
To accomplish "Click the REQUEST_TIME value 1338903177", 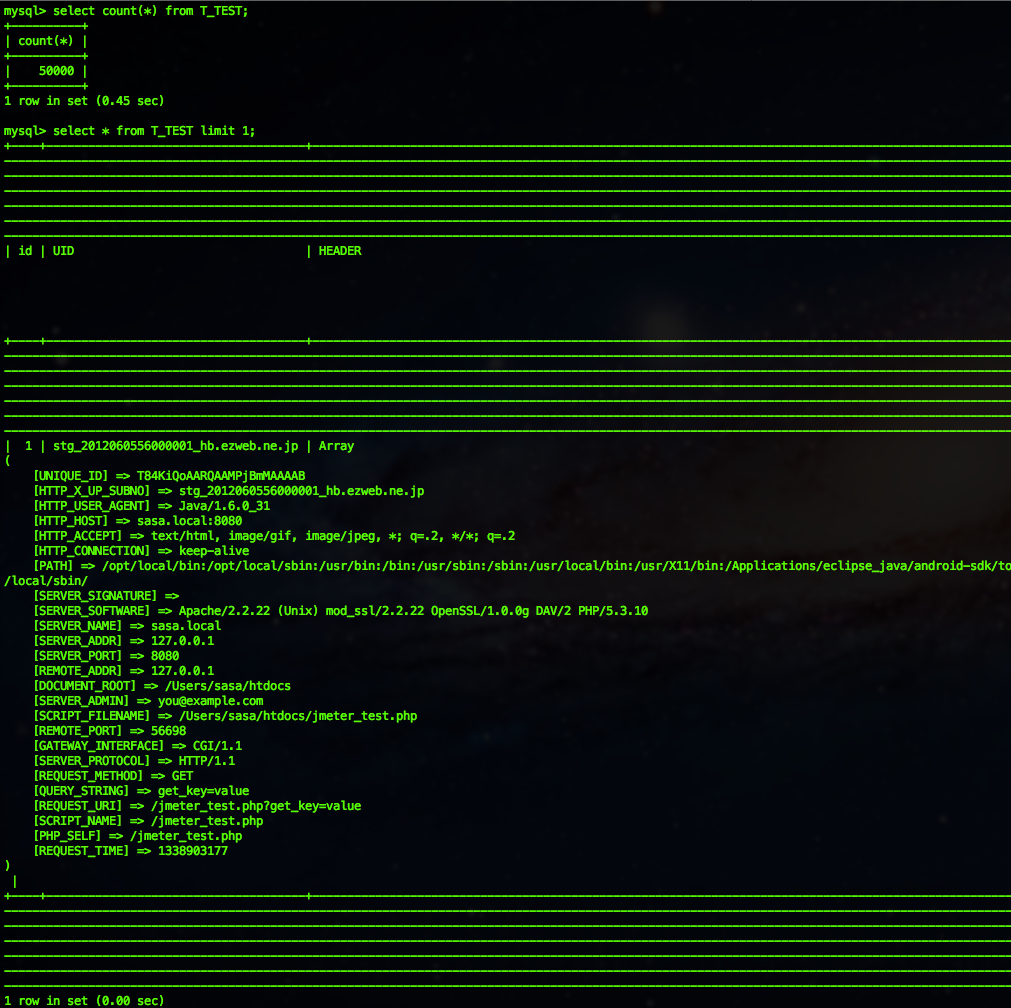I will tap(193, 851).
